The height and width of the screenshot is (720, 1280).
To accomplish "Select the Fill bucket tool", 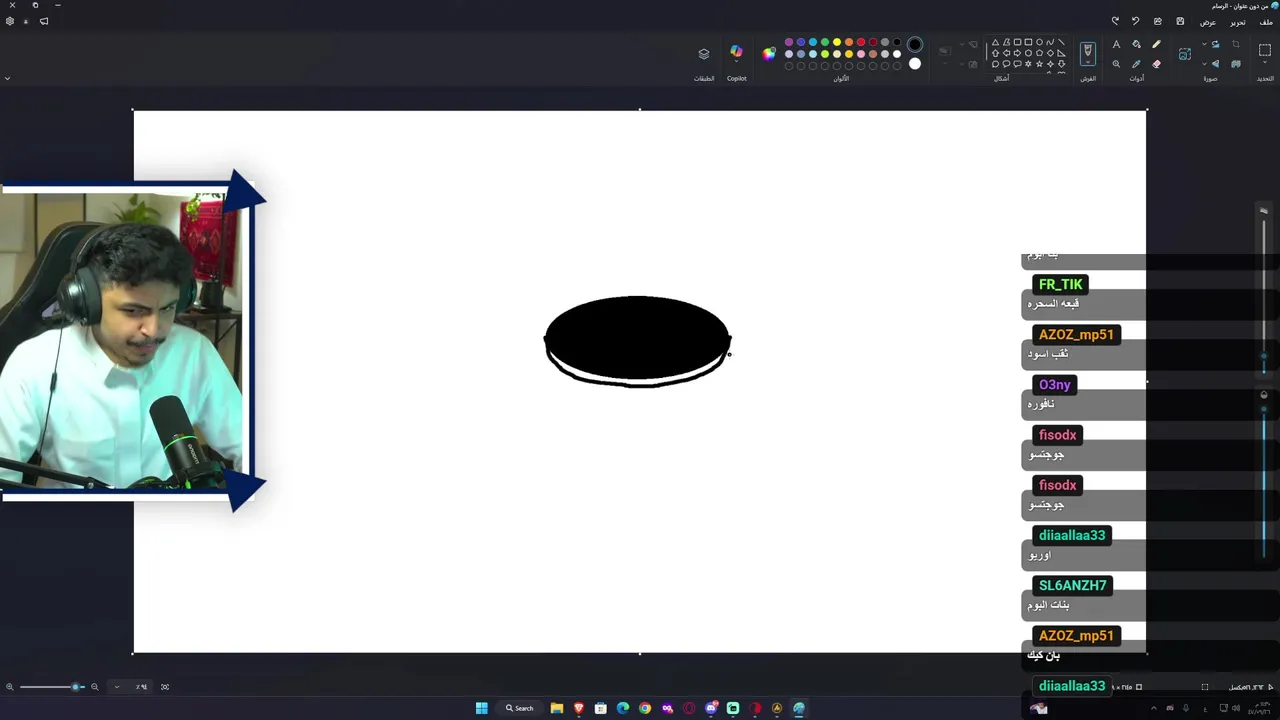I will [1136, 43].
